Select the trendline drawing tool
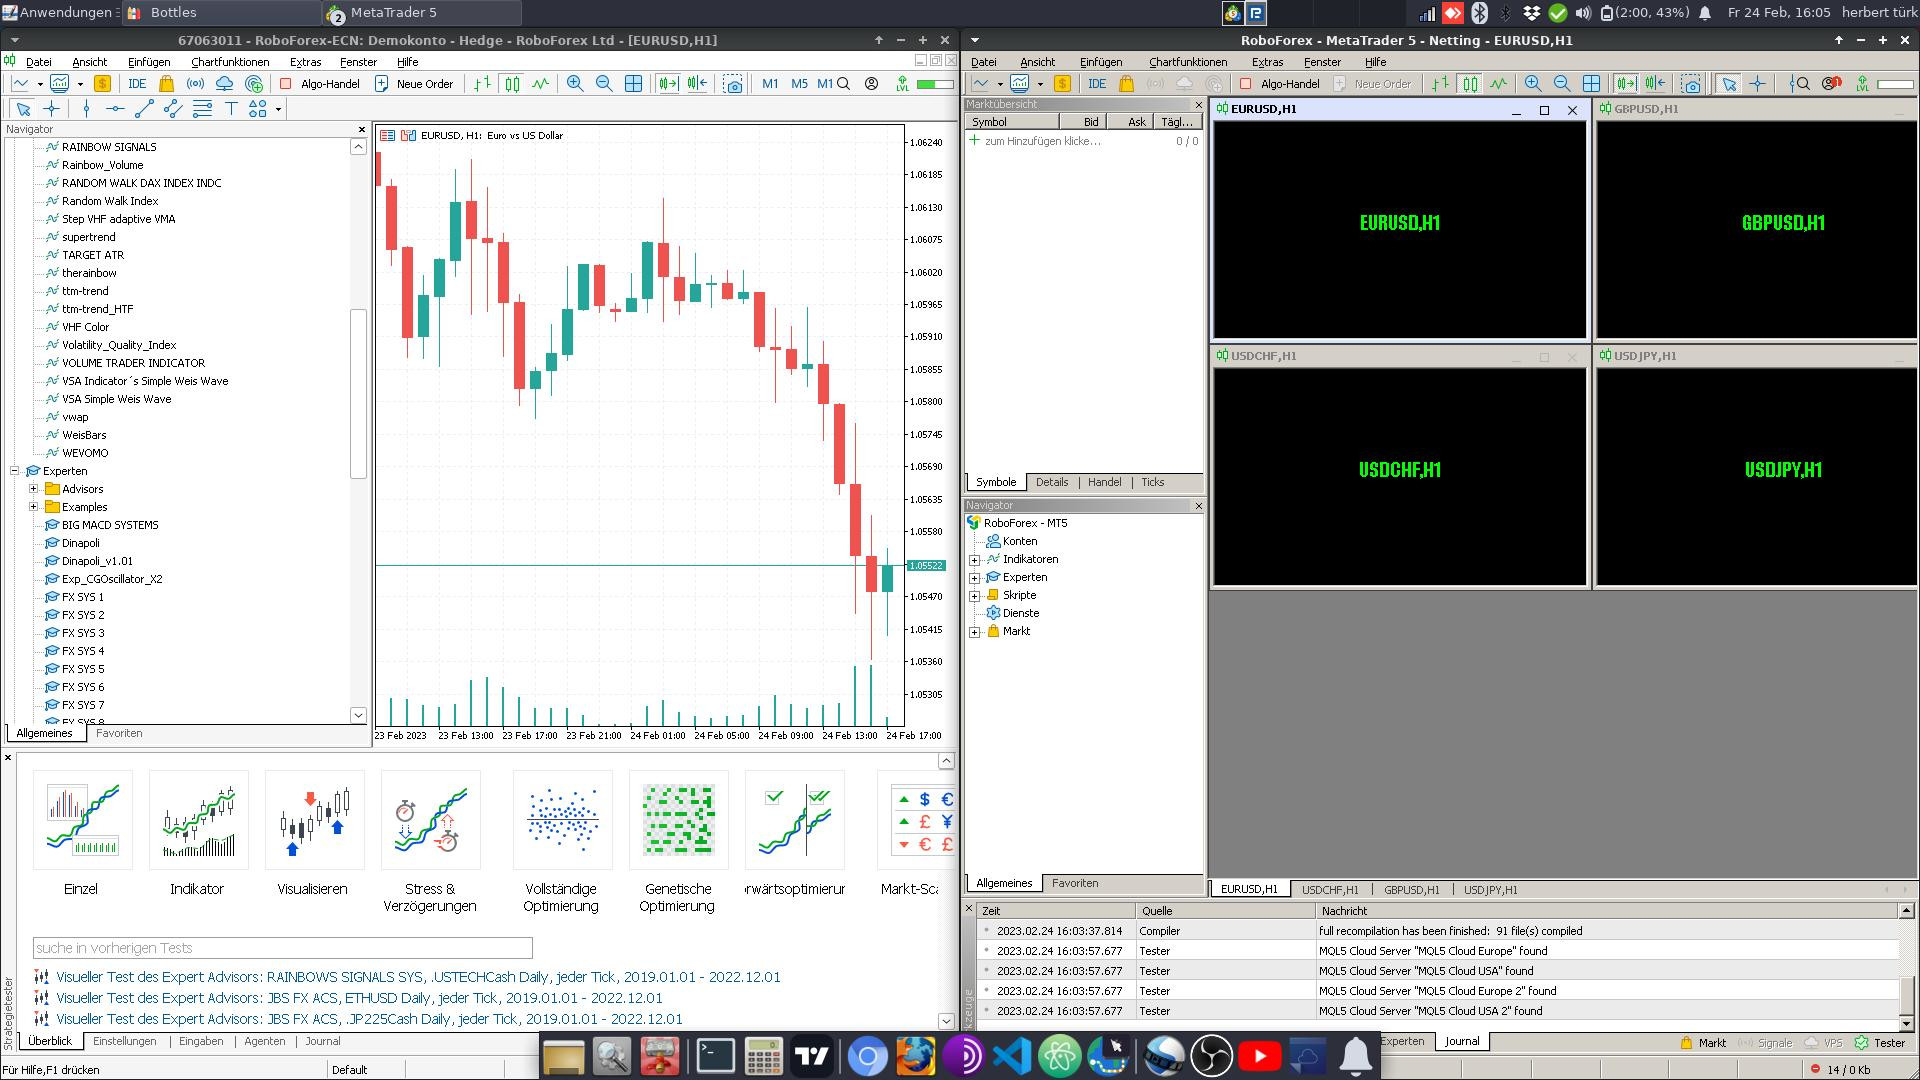 pos(144,109)
